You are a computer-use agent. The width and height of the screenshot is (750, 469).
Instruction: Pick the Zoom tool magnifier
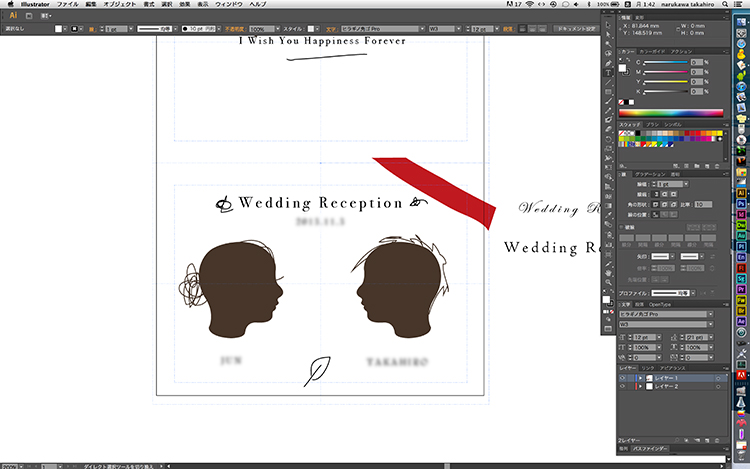609,283
